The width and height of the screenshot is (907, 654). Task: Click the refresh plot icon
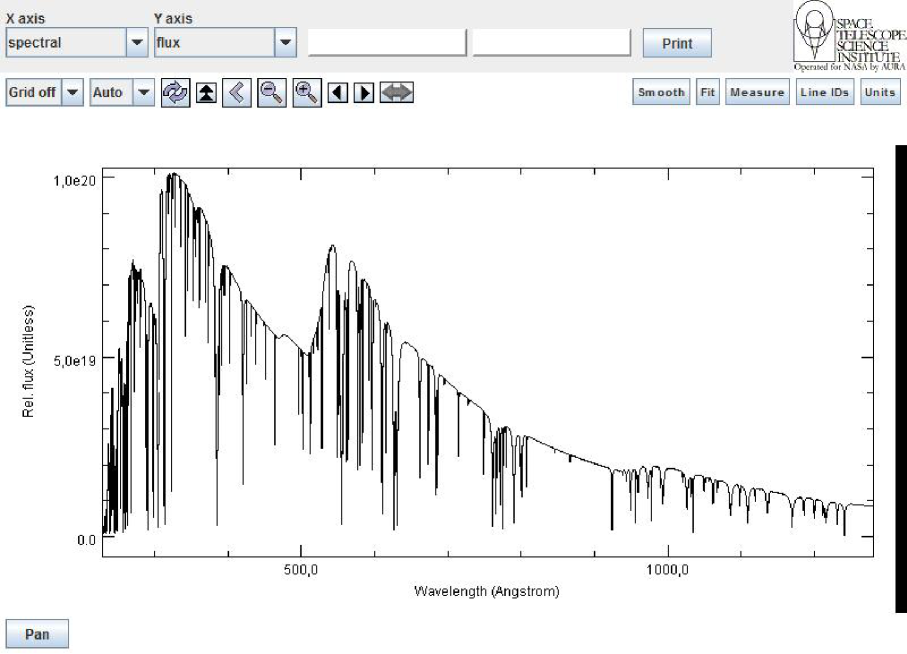click(x=175, y=92)
